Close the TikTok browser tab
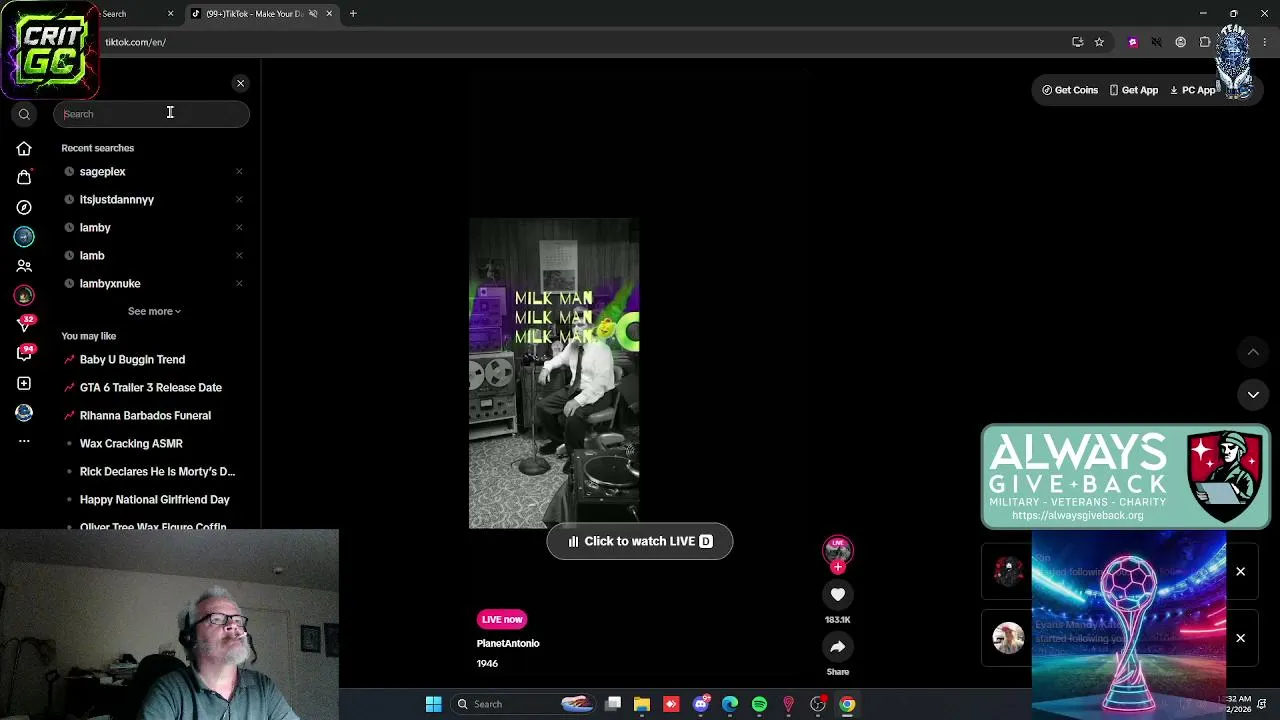The height and width of the screenshot is (720, 1280). (x=329, y=14)
